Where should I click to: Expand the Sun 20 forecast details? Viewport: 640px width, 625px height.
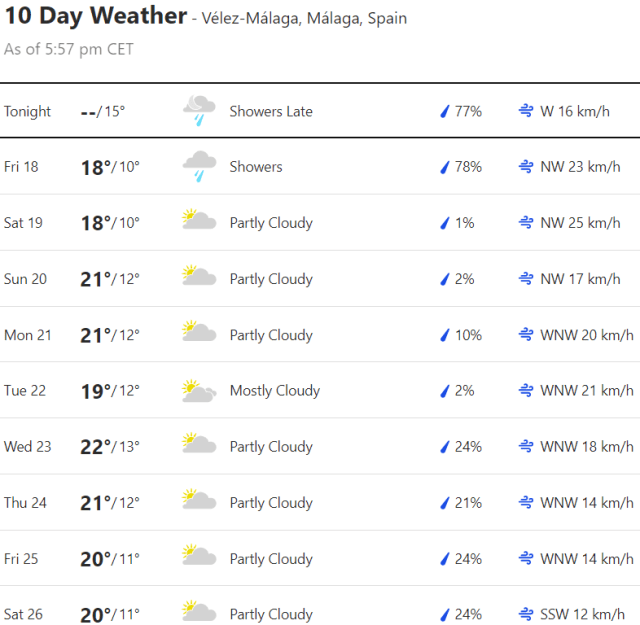coord(320,279)
